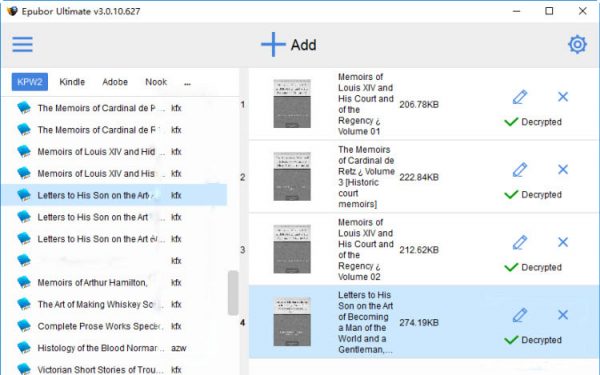Click the cover thumbnail of Louis XIV Volume 01
Image resolution: width=600 pixels, height=375 pixels.
pyautogui.click(x=292, y=104)
